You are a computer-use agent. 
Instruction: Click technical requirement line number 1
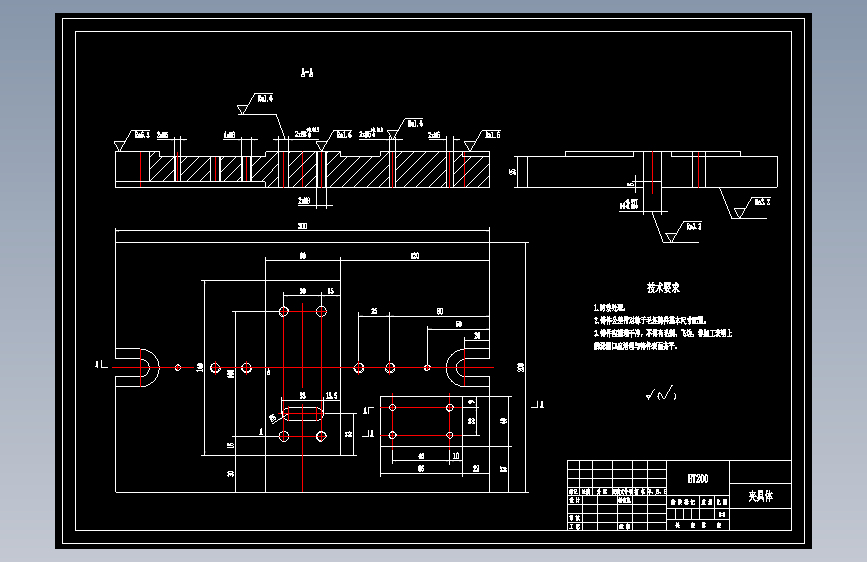click(609, 308)
